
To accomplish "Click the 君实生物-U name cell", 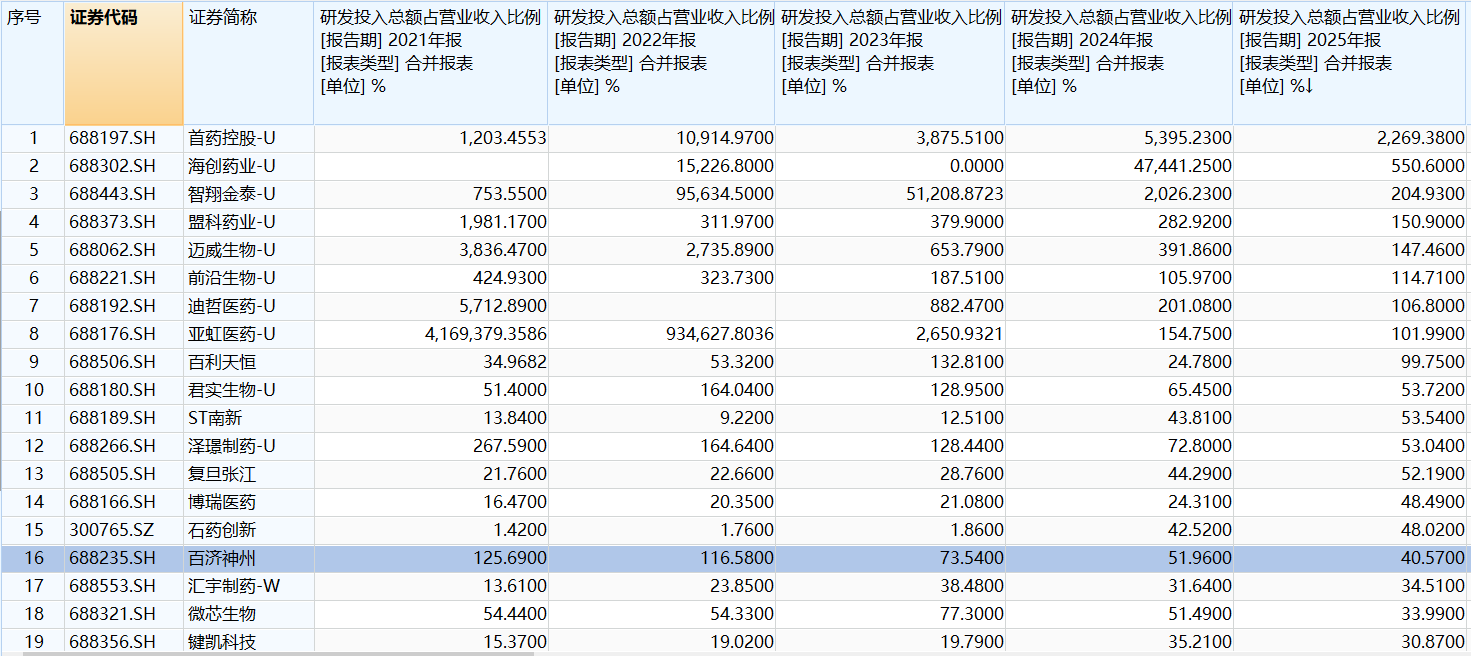I will coord(248,390).
